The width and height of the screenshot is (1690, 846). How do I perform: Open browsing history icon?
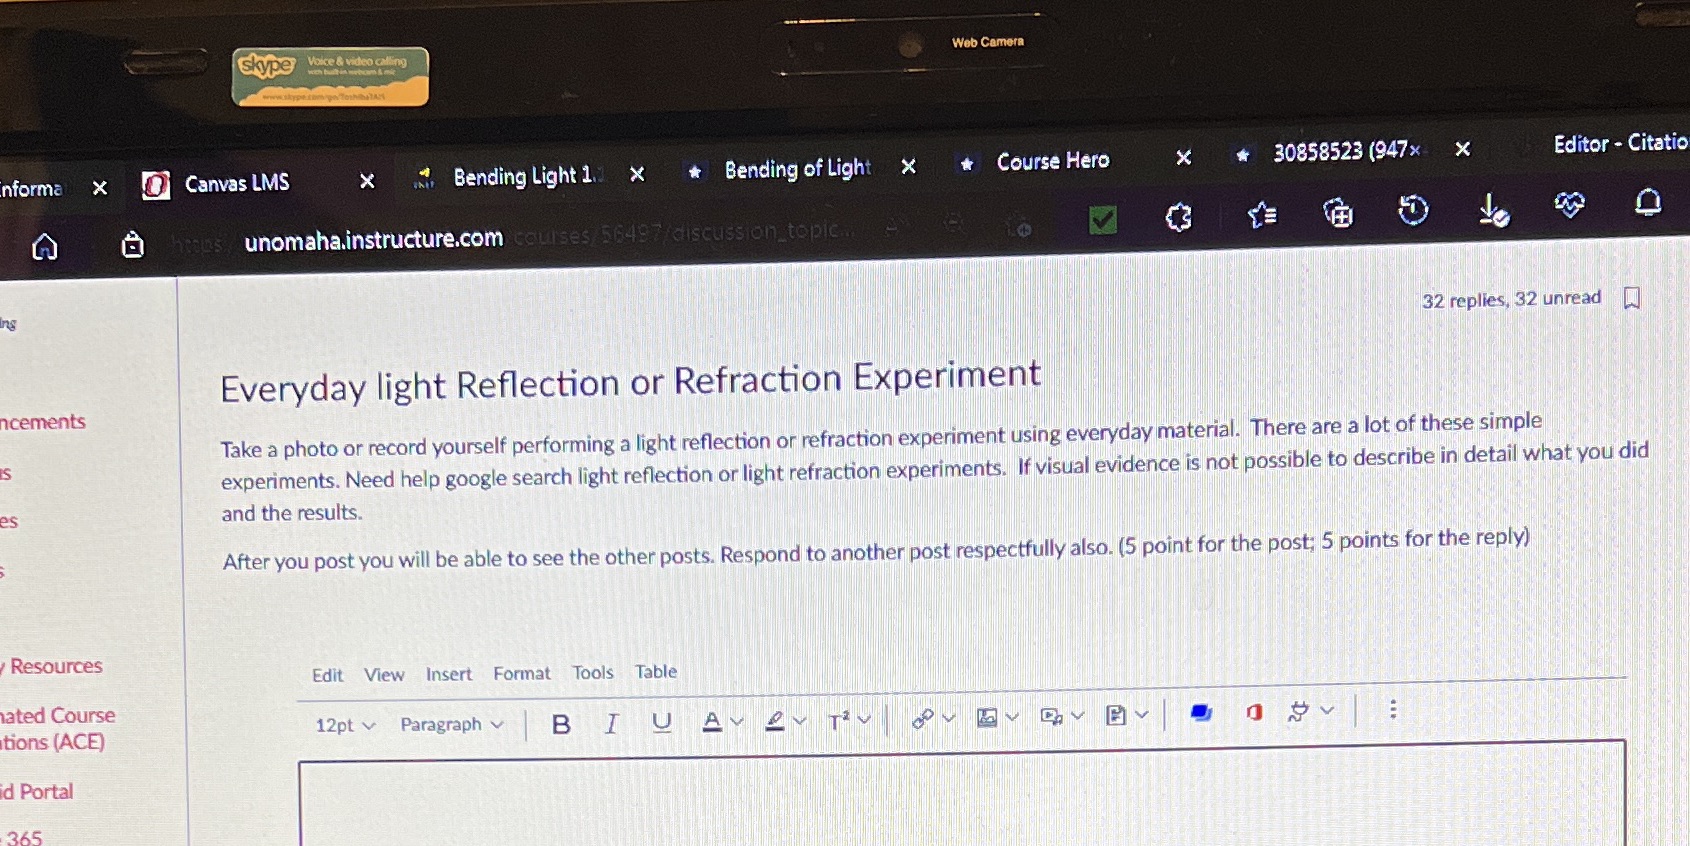[1413, 210]
